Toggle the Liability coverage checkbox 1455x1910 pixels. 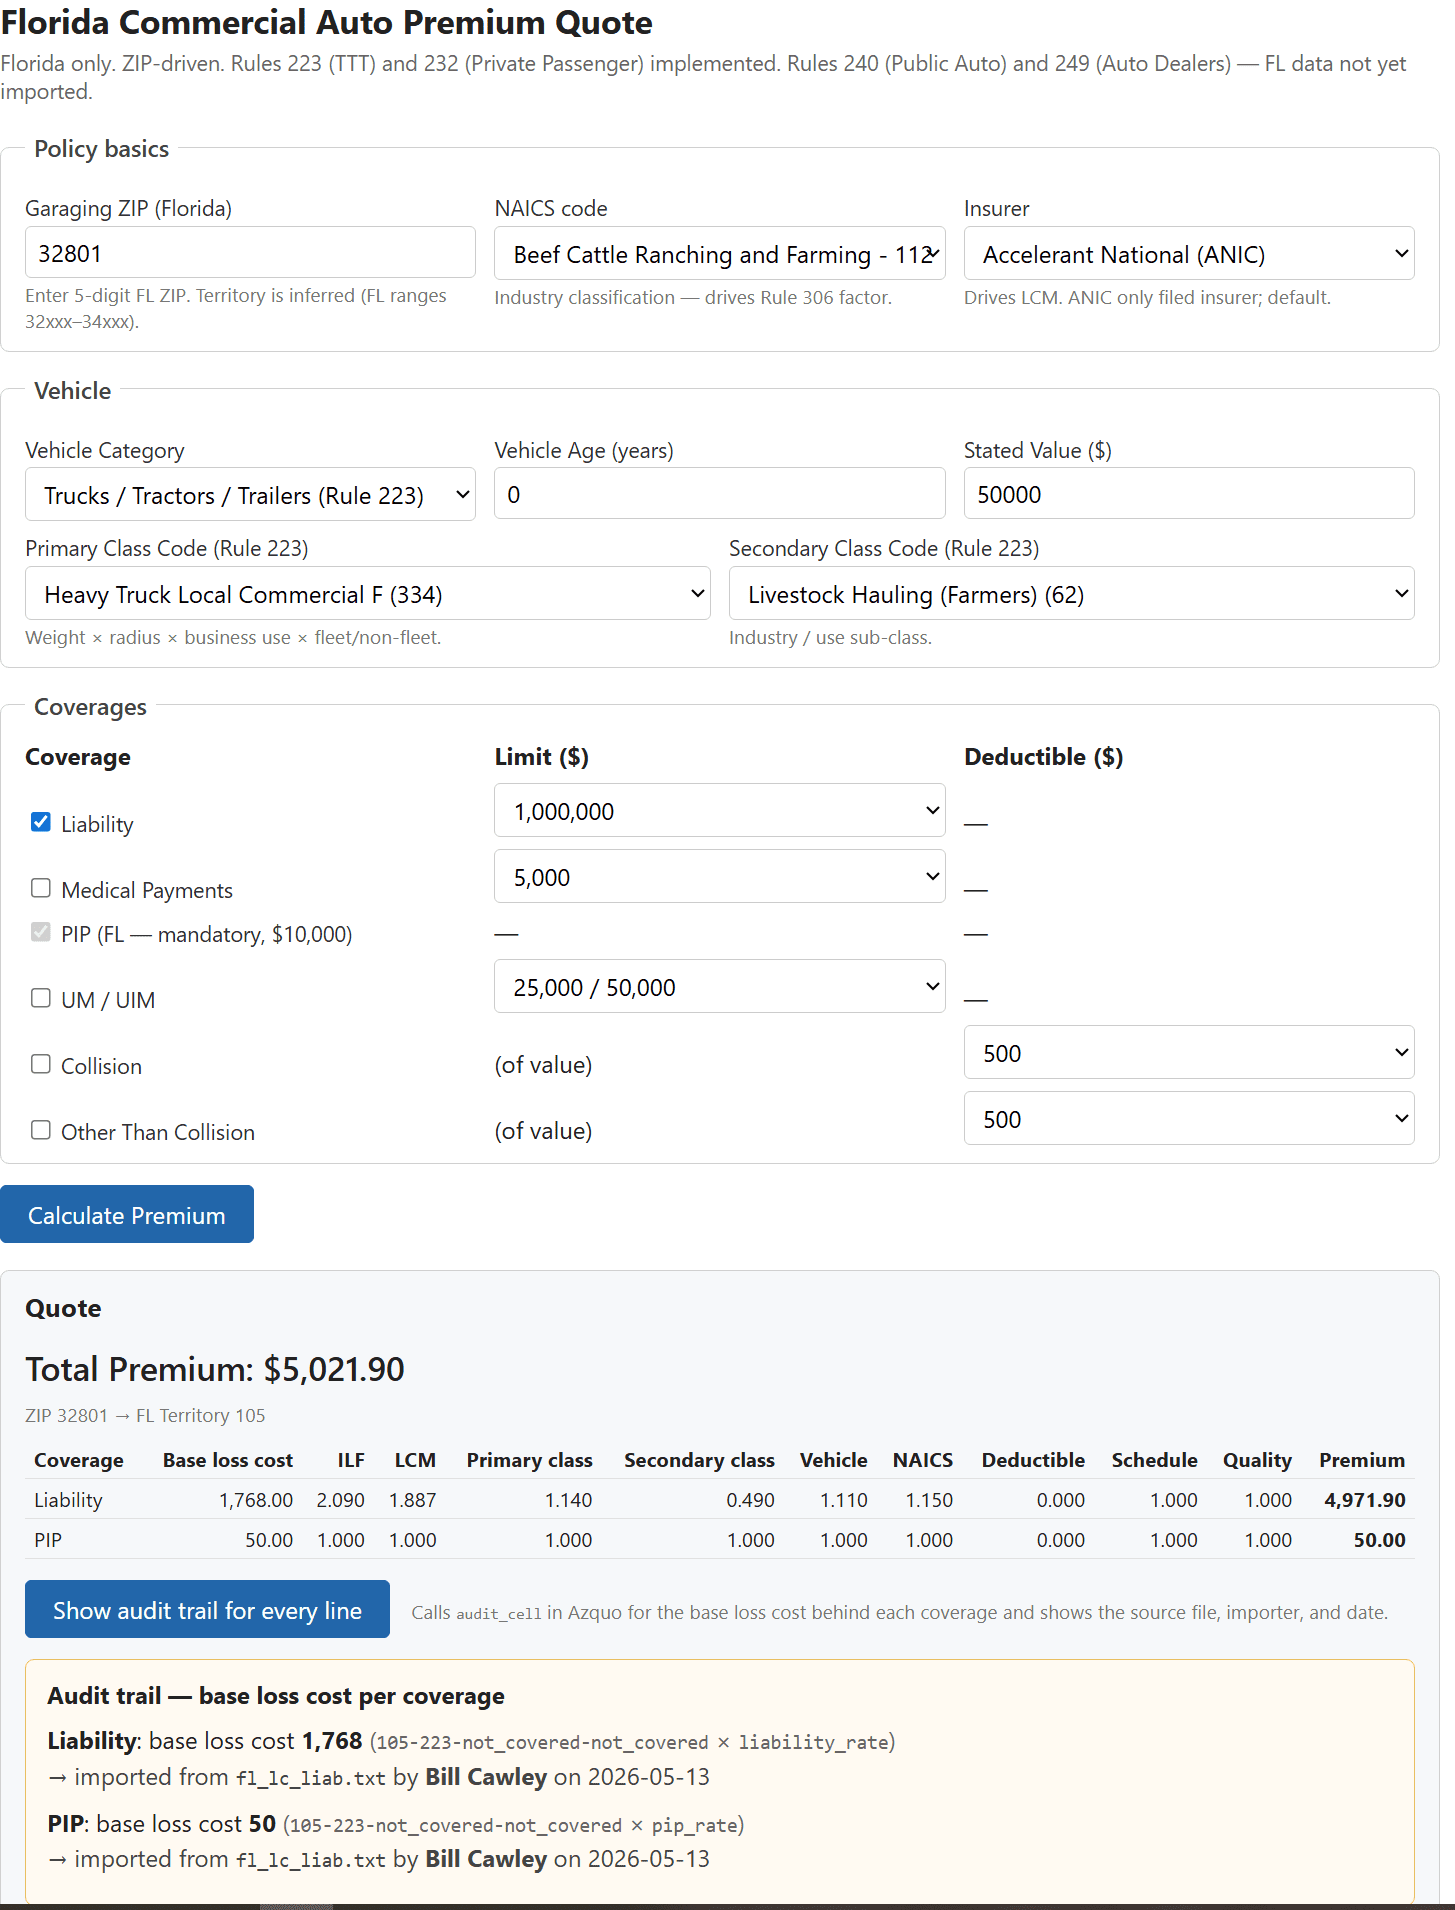(x=41, y=822)
